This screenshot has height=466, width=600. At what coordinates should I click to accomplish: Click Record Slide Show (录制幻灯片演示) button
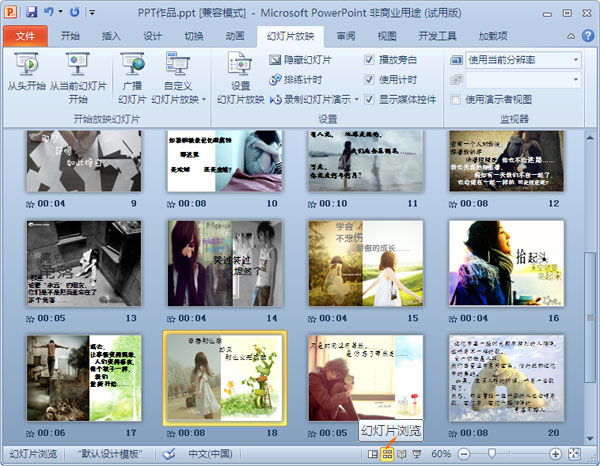point(310,99)
